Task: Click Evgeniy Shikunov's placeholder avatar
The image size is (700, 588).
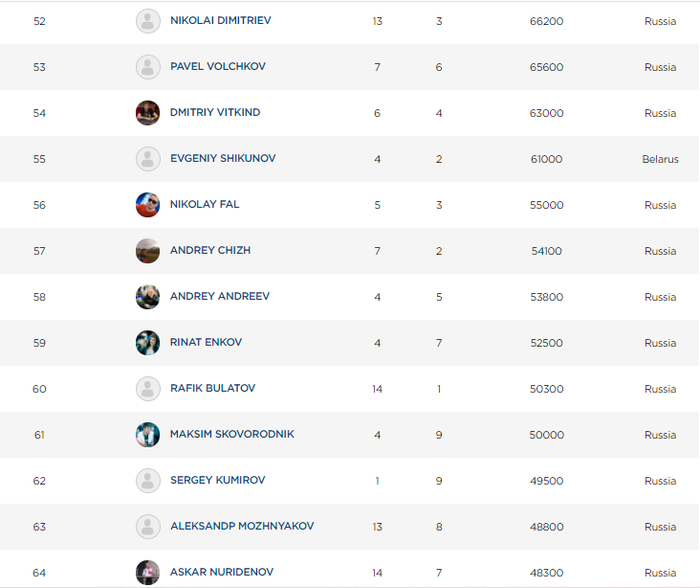Action: click(x=148, y=159)
